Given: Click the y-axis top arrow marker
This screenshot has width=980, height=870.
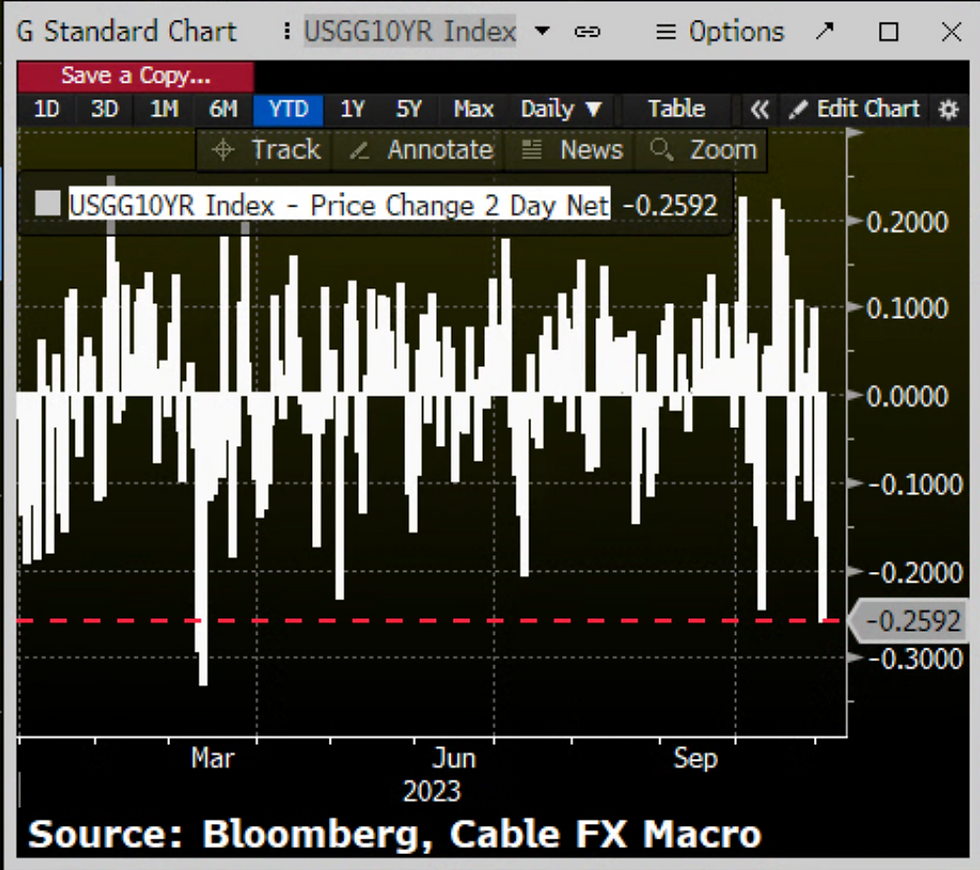Looking at the screenshot, I should 855,132.
